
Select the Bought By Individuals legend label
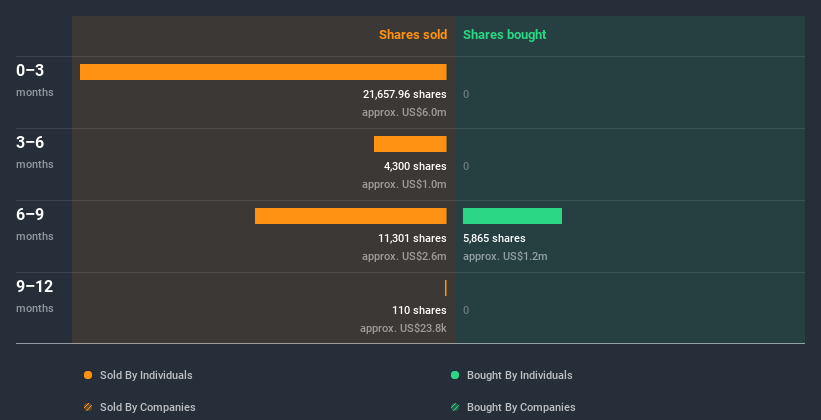pos(519,375)
